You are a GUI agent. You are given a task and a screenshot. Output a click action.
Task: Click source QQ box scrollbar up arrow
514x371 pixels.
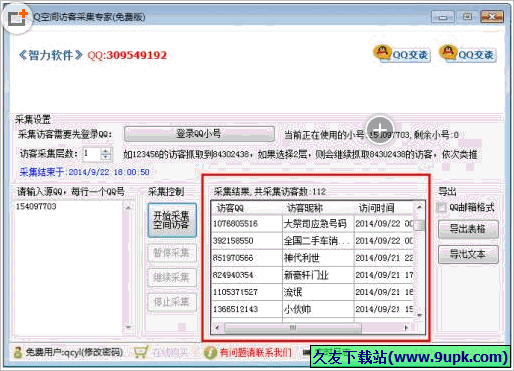[x=128, y=207]
